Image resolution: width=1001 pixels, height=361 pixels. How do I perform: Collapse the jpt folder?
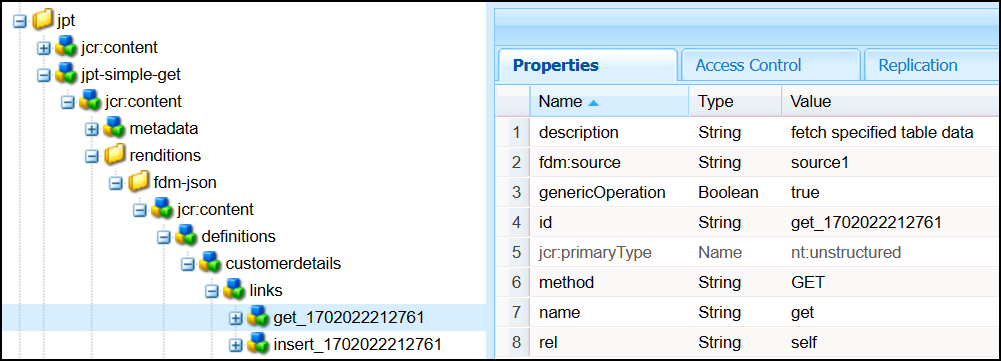[x=20, y=21]
